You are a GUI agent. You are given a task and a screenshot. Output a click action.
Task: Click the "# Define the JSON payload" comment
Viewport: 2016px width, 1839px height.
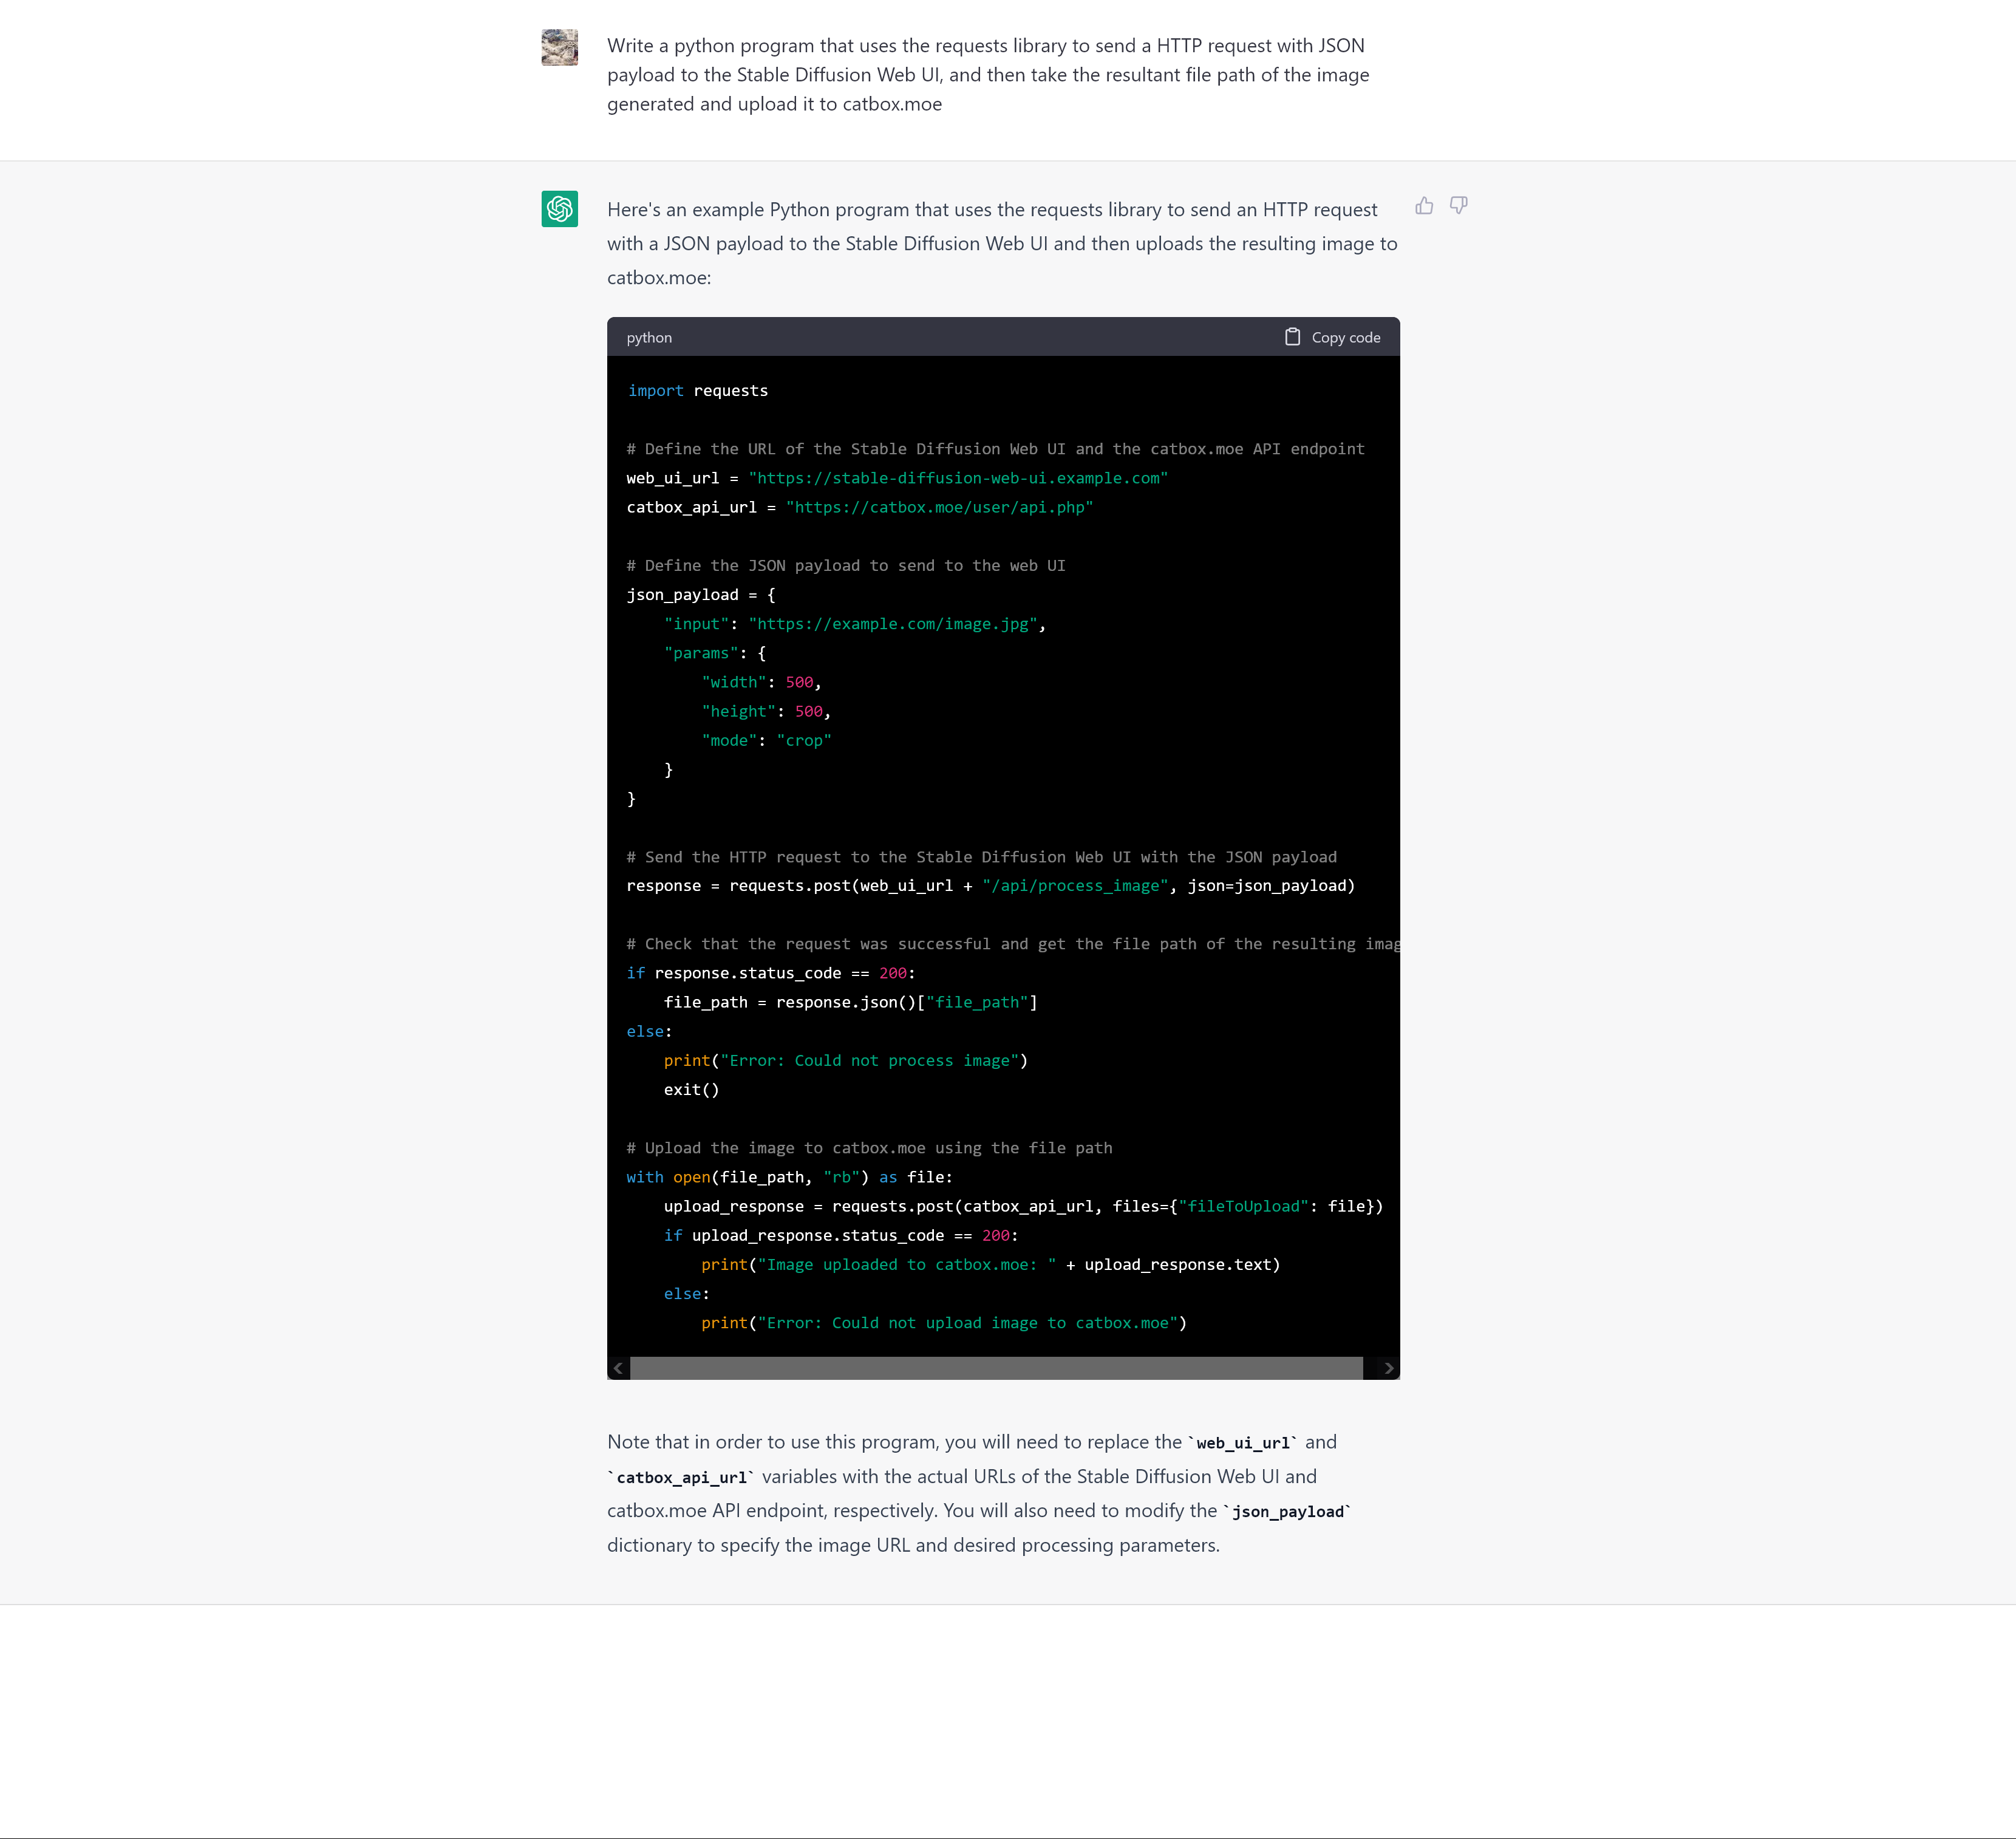click(x=846, y=566)
